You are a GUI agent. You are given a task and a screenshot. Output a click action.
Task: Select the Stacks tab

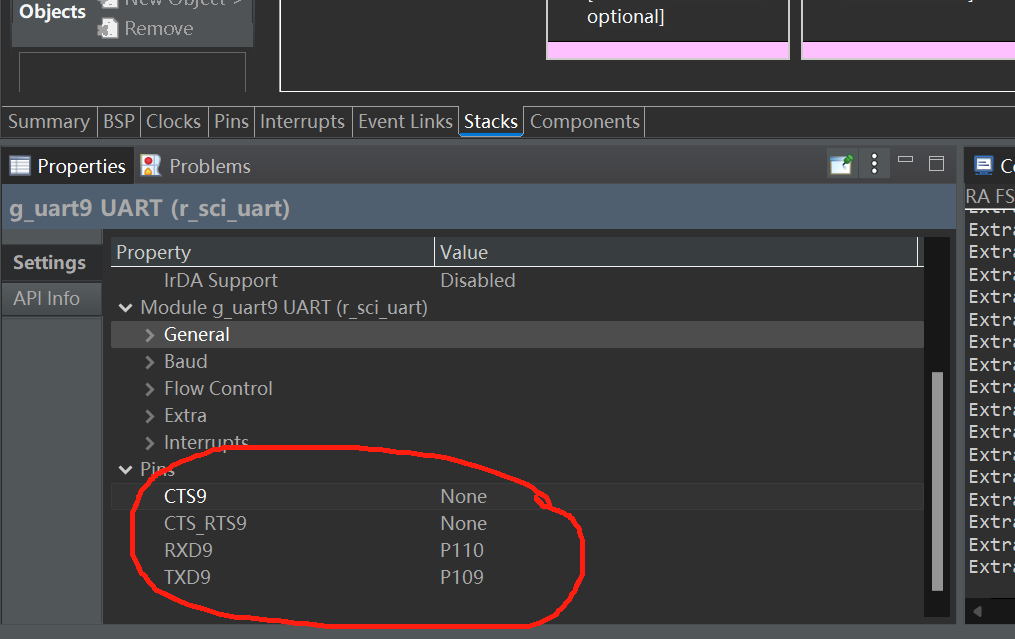[491, 122]
